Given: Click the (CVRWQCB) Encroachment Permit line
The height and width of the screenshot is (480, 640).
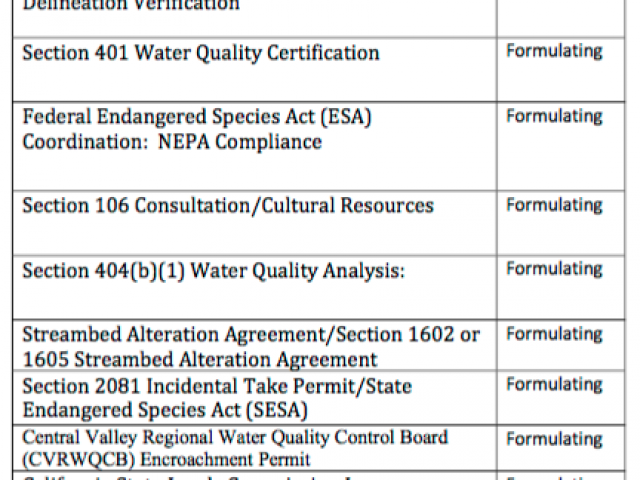Looking at the screenshot, I should click(166, 460).
